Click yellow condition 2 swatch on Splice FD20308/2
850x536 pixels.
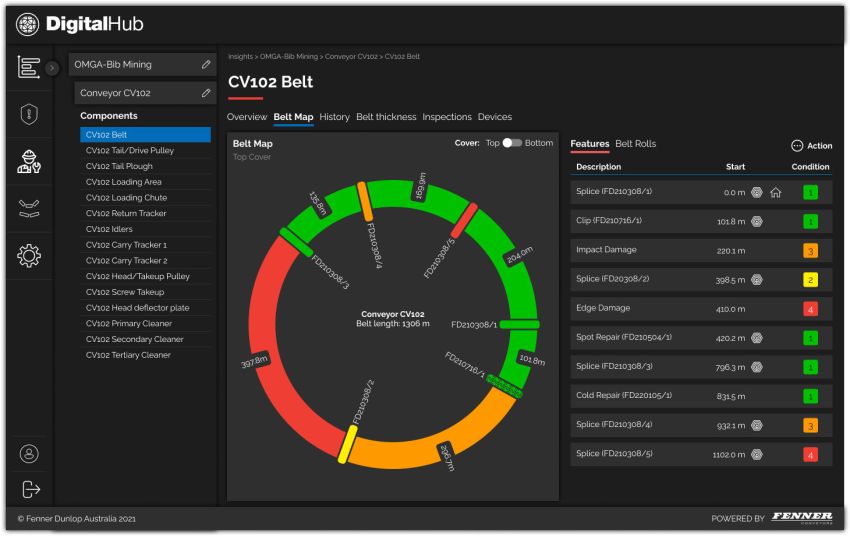pyautogui.click(x=810, y=280)
